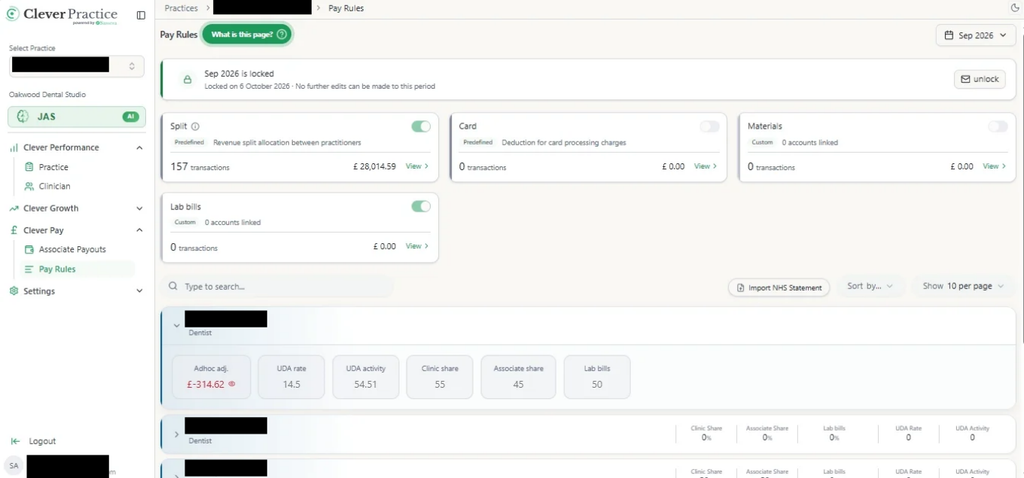Click the Type to search field

(x=278, y=287)
